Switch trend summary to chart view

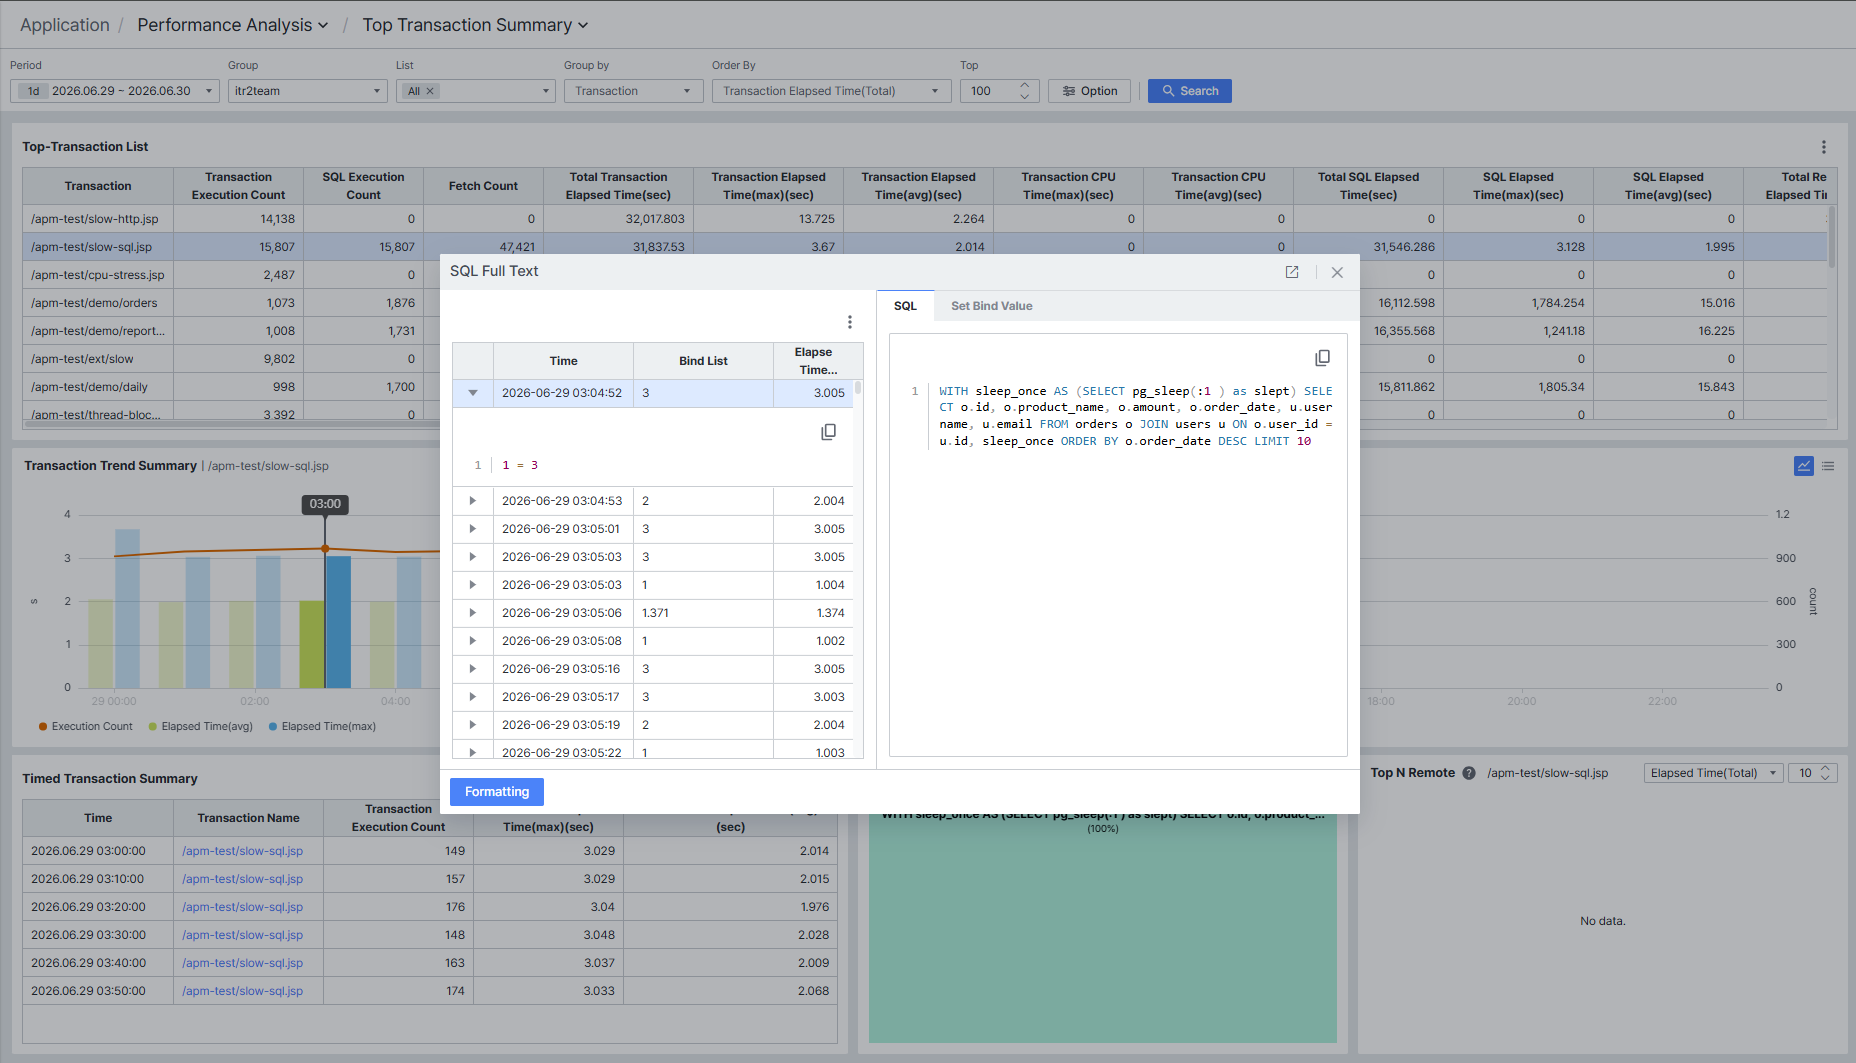(x=1804, y=466)
